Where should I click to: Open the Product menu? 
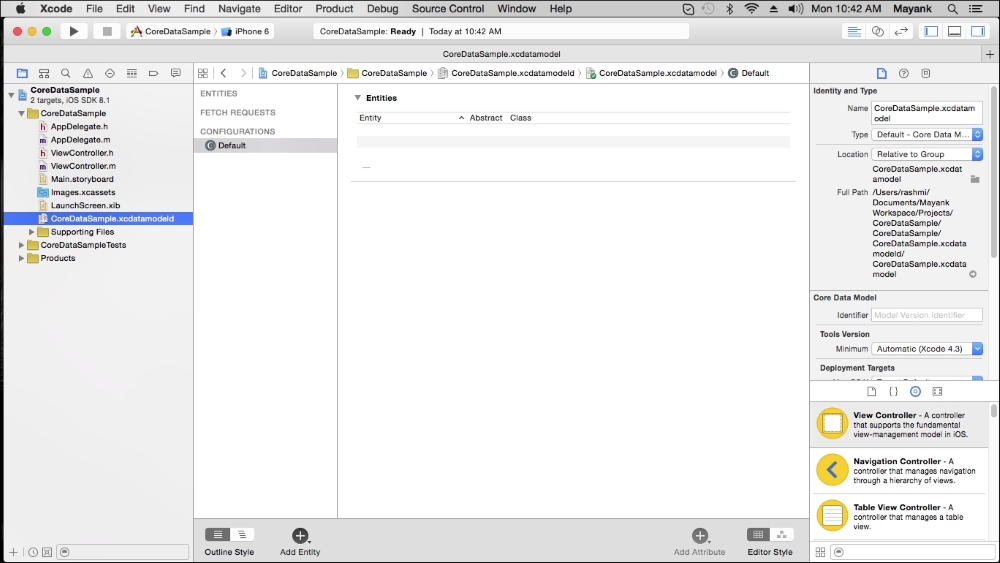[334, 8]
